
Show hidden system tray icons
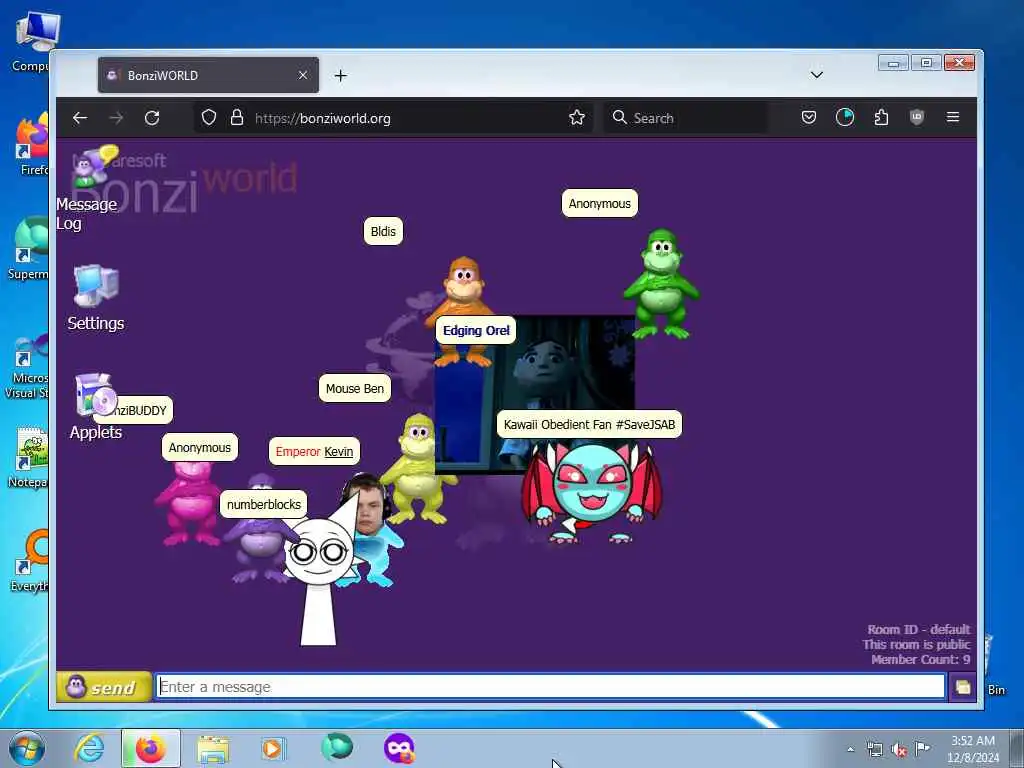click(x=850, y=750)
